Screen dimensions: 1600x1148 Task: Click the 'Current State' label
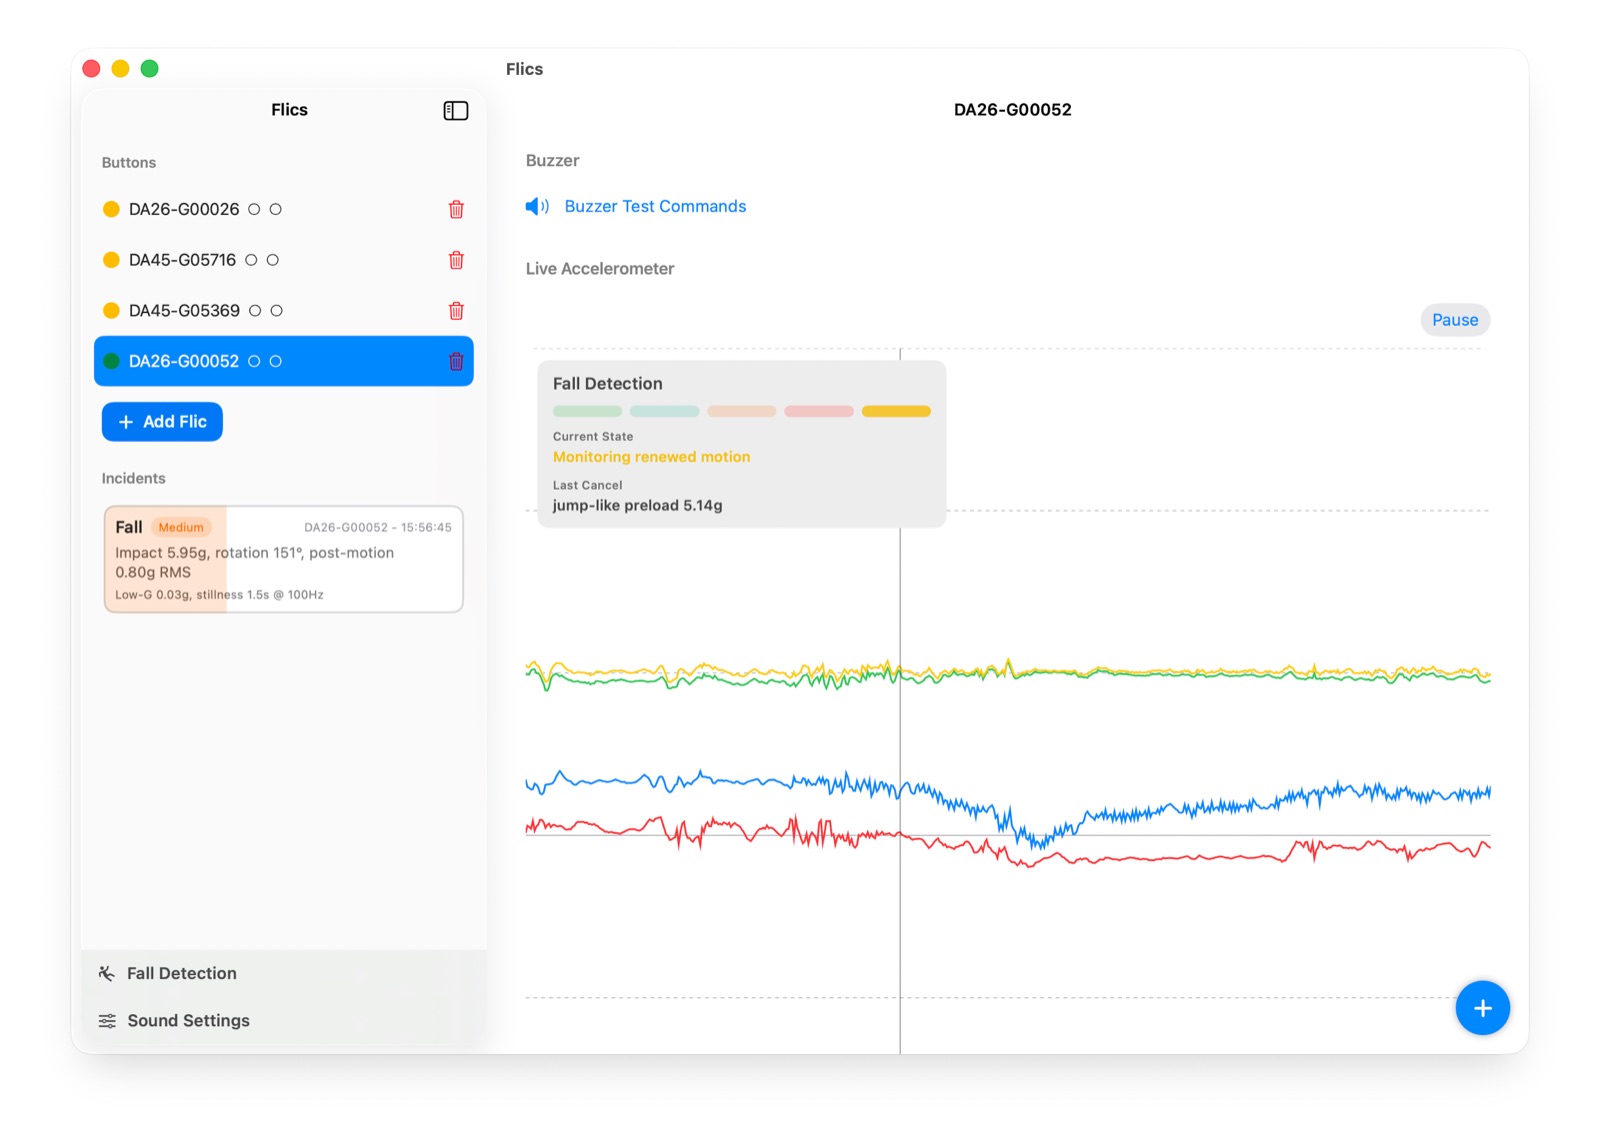click(593, 437)
